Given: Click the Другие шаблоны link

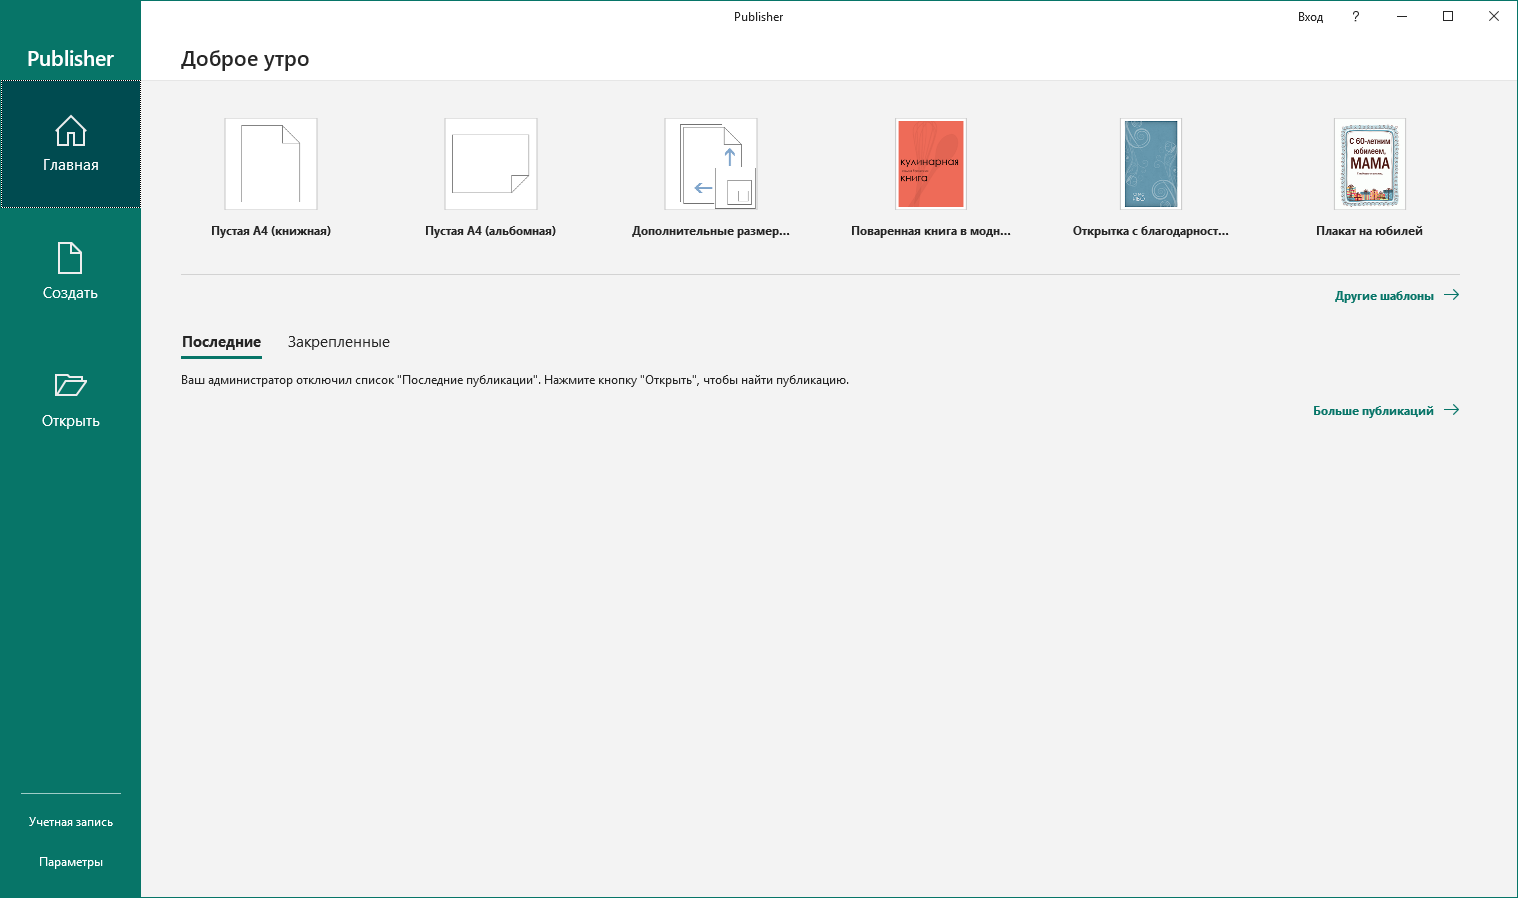Looking at the screenshot, I should pos(1384,296).
